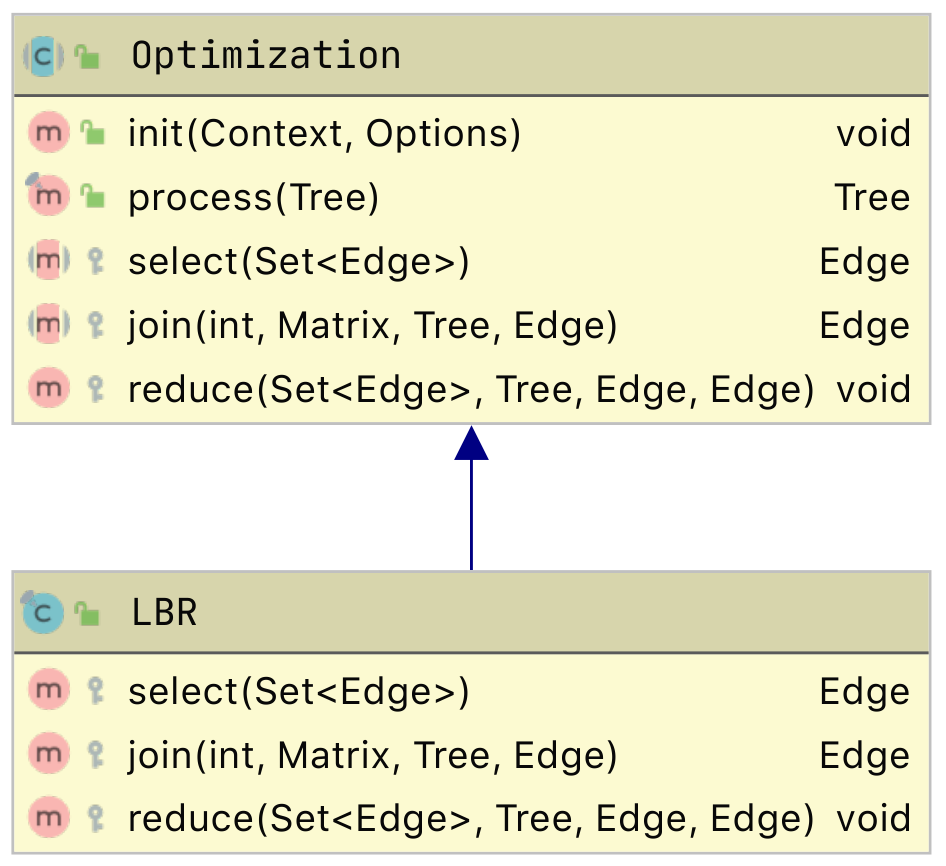Select the inheritance arrow from LBR to Optimization
This screenshot has height=866, width=946.
[471, 498]
